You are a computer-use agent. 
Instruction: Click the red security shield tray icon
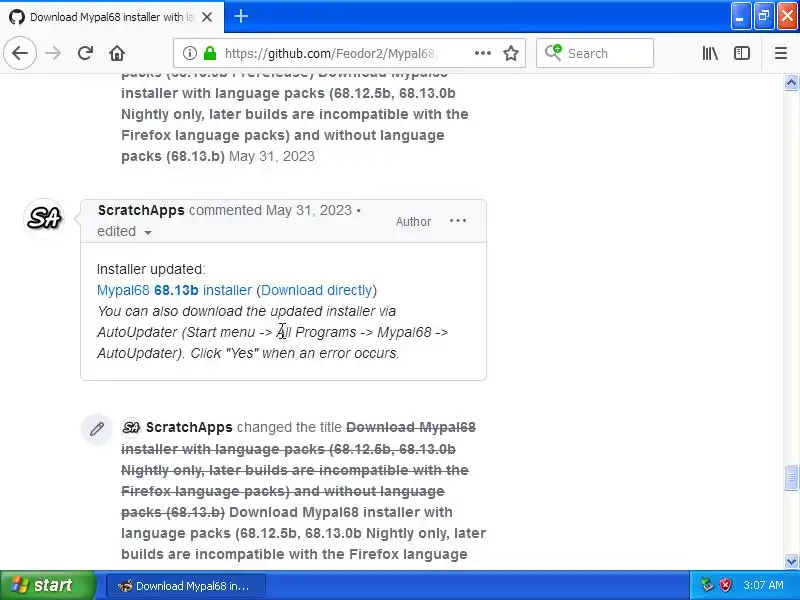725,585
